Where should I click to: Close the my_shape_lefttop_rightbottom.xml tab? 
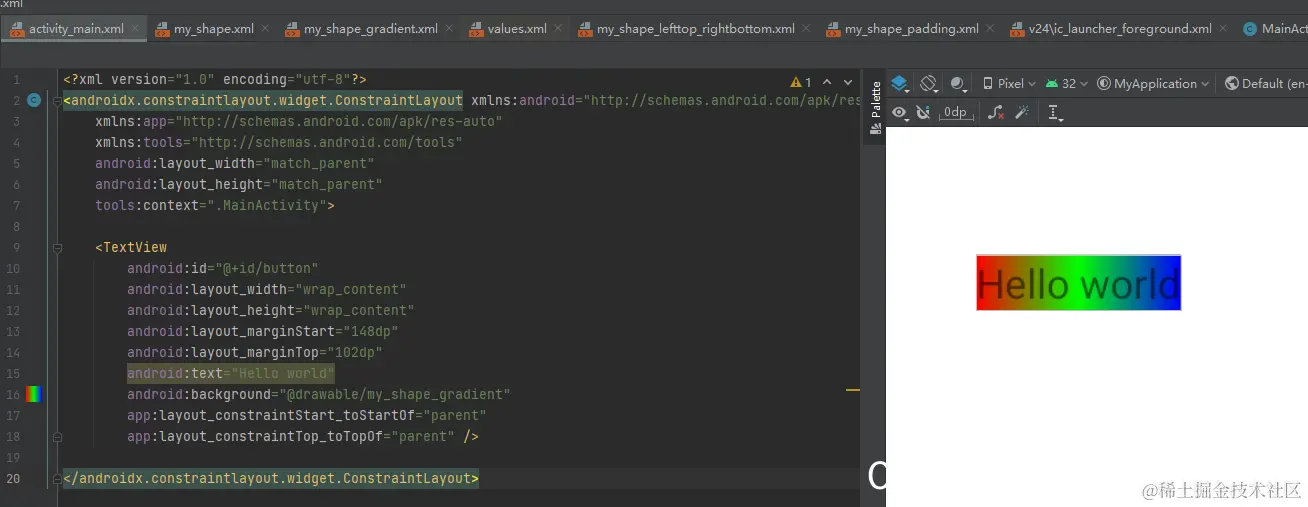(x=808, y=29)
